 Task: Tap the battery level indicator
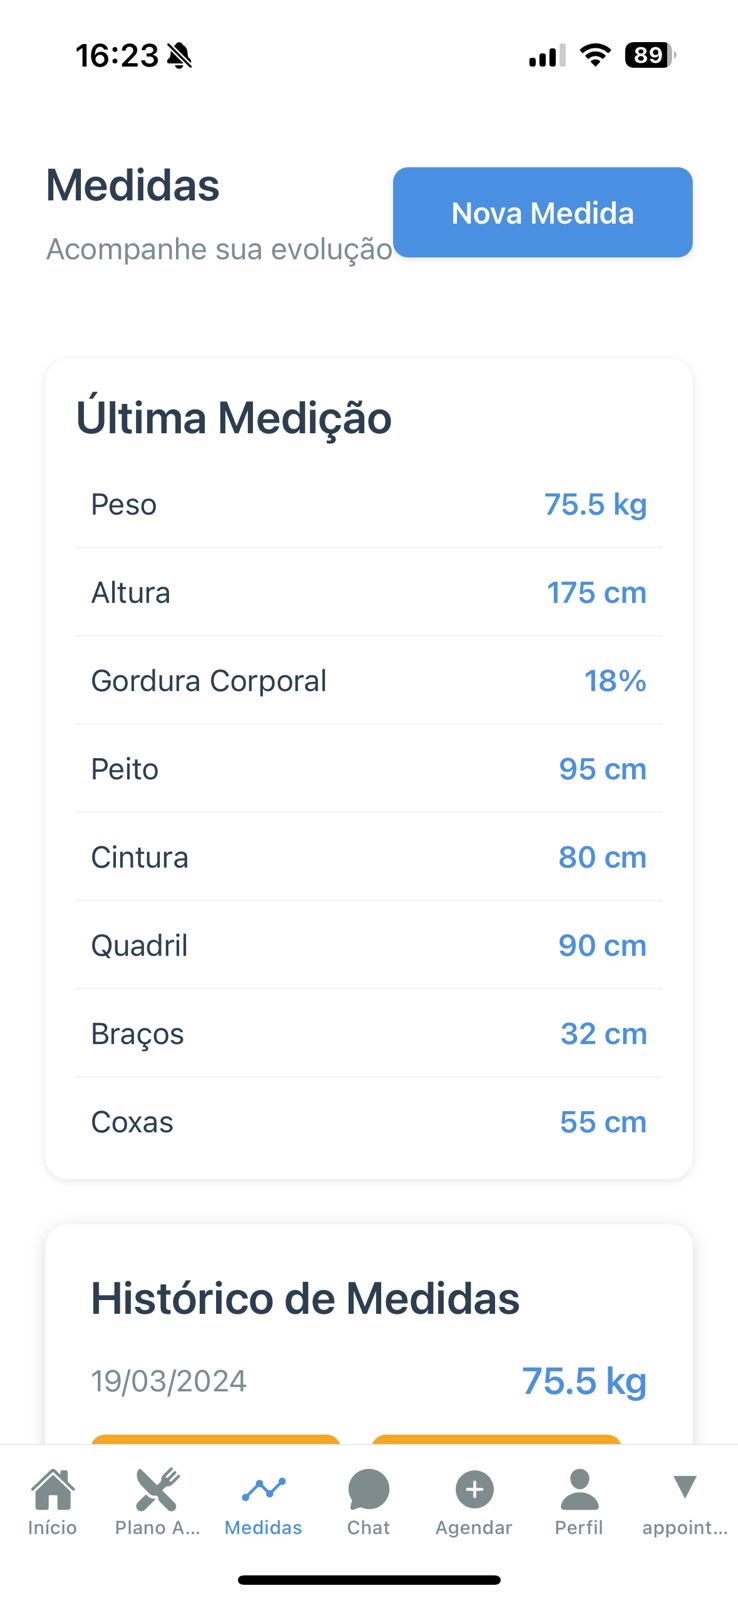(649, 55)
